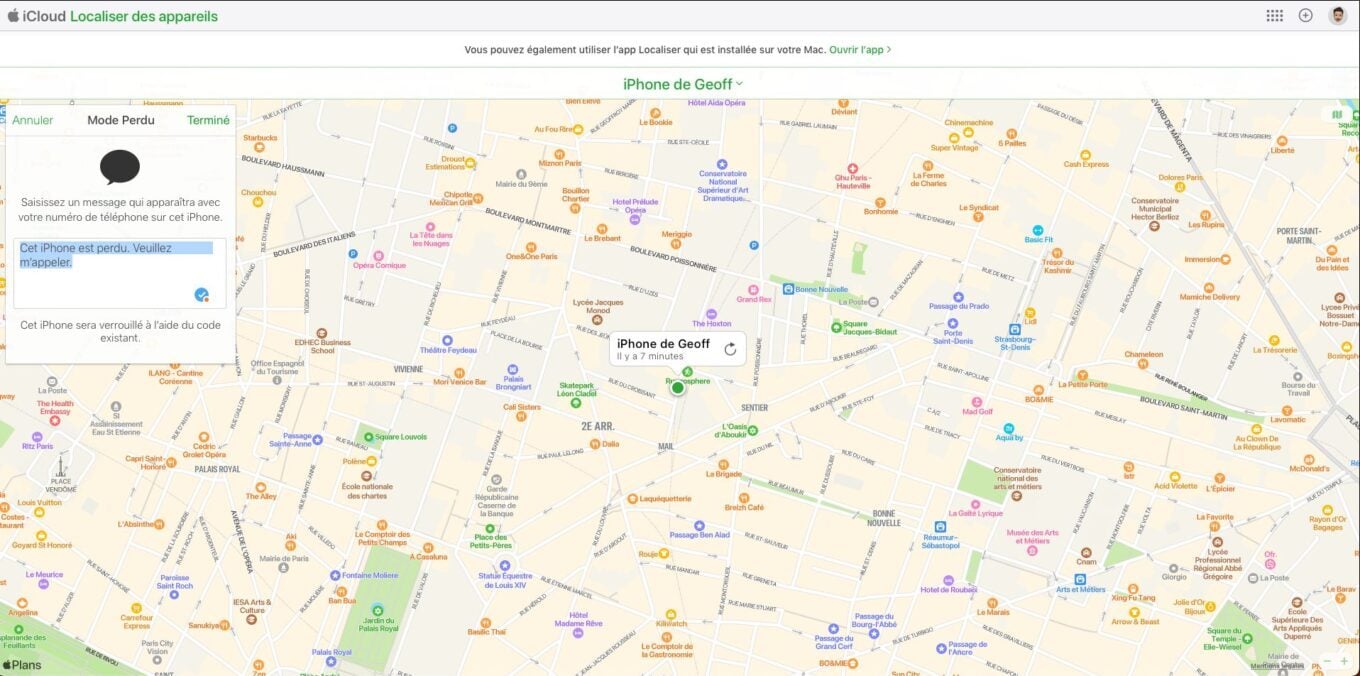The height and width of the screenshot is (676, 1360).
Task: Select the Réaumur-Sébastopol metro marker
Action: (x=939, y=526)
